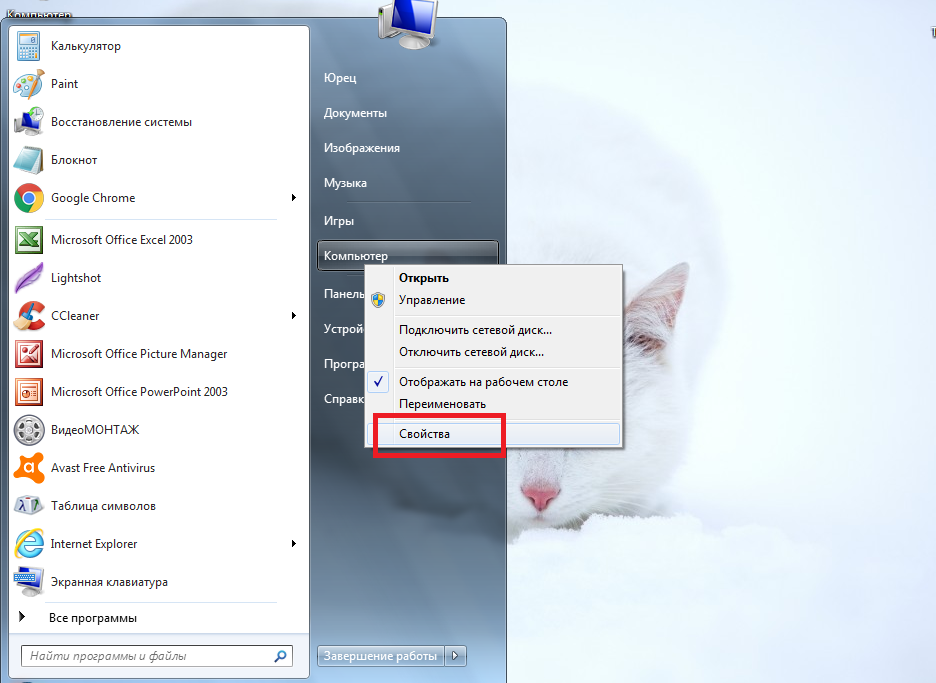Open the PowerPoint 2003 icon

29,392
